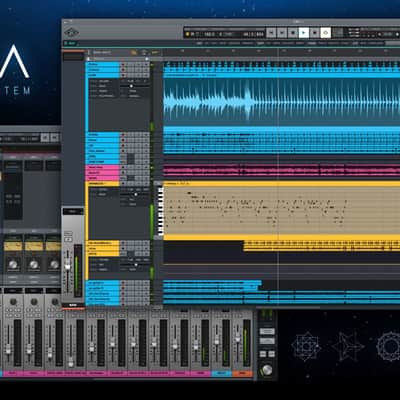Expand the topmost blue track header
This screenshot has width=400, height=400.
102,65
